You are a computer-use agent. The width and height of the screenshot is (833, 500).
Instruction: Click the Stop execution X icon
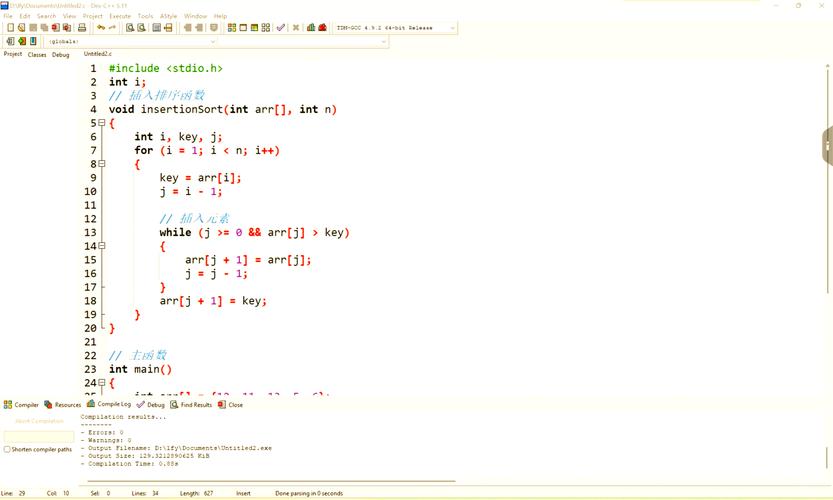pyautogui.click(x=295, y=28)
